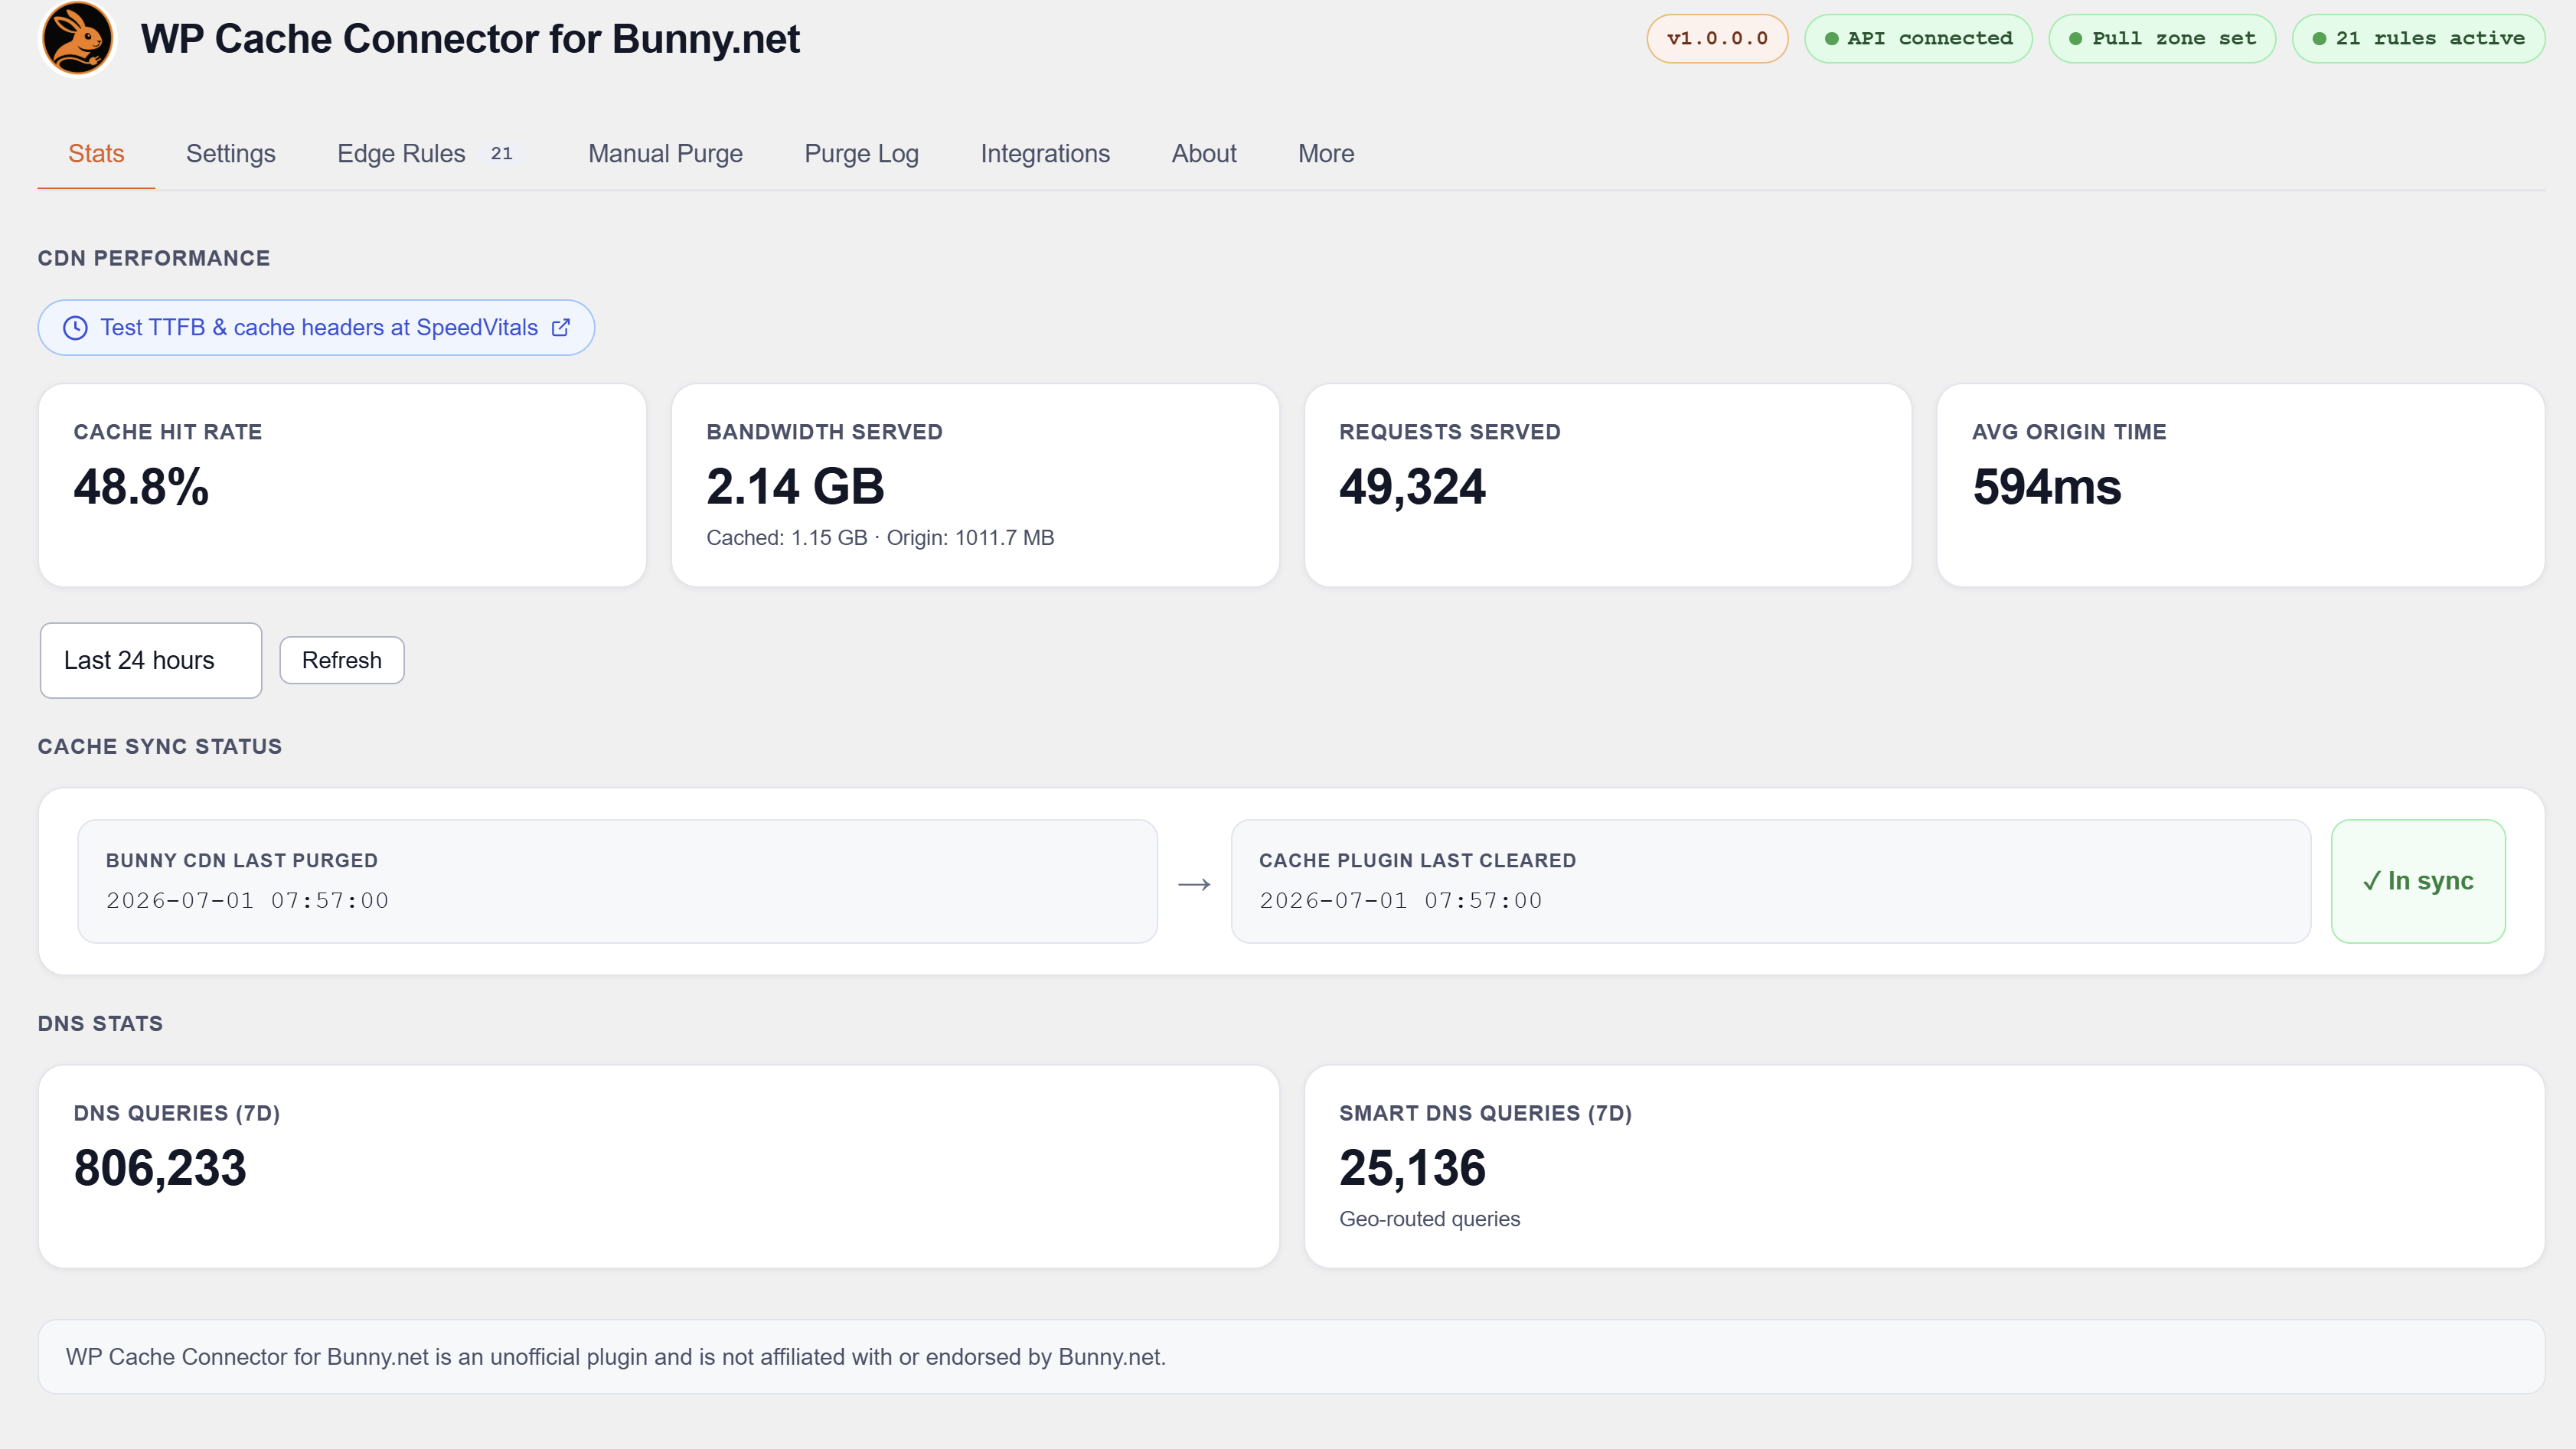Open the Stats tab
Viewport: 2576px width, 1449px height.
point(96,154)
